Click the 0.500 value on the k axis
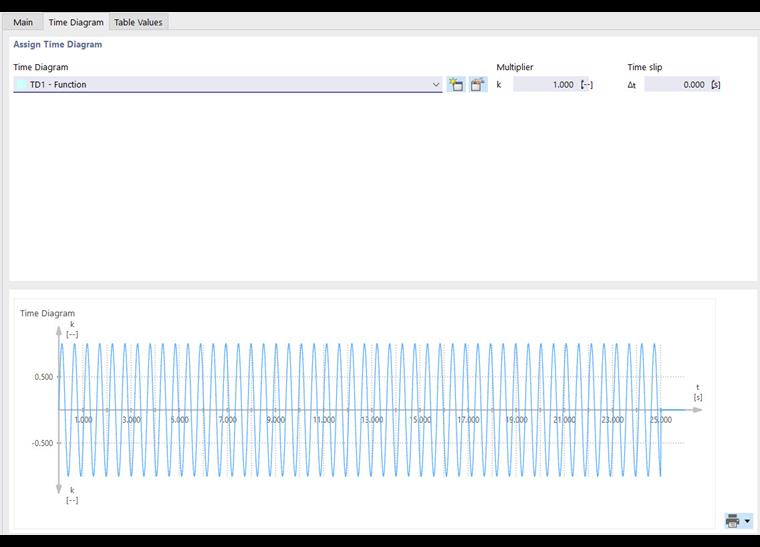This screenshot has width=760, height=547. click(x=44, y=377)
